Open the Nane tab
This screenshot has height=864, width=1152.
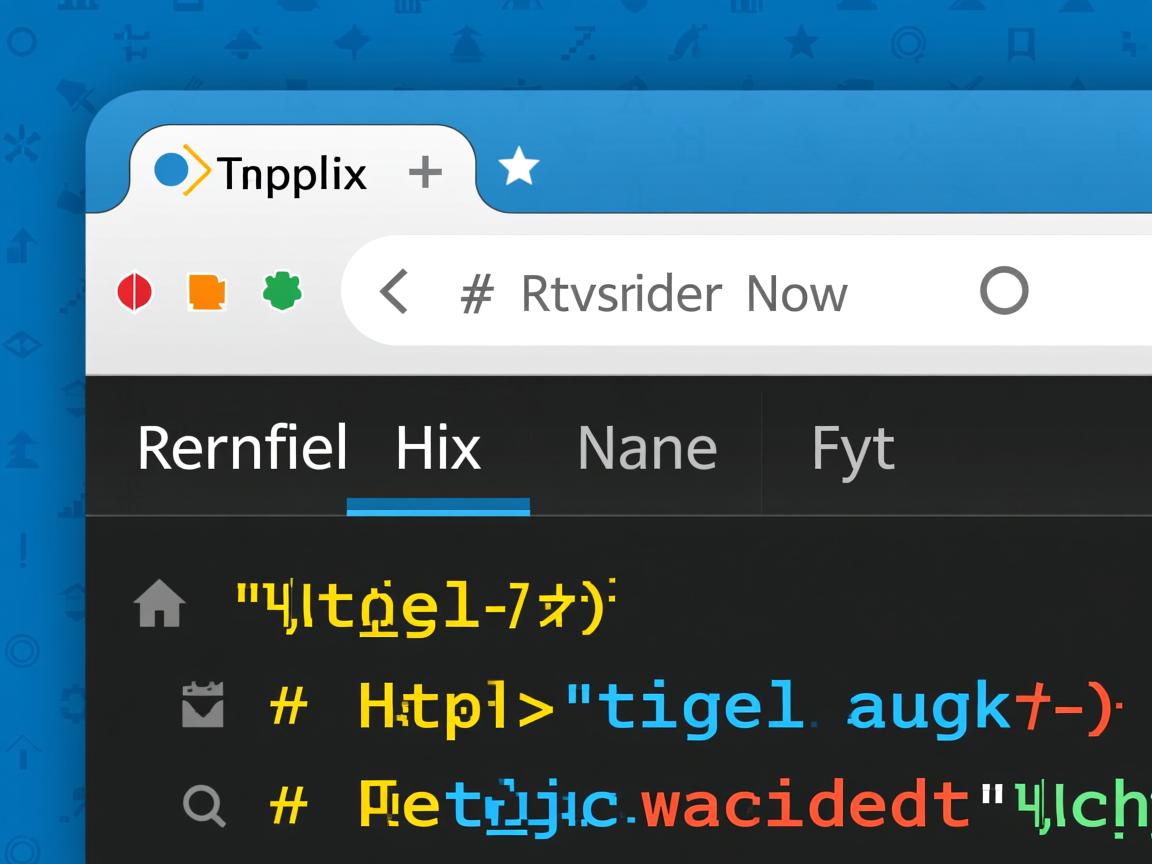click(647, 448)
